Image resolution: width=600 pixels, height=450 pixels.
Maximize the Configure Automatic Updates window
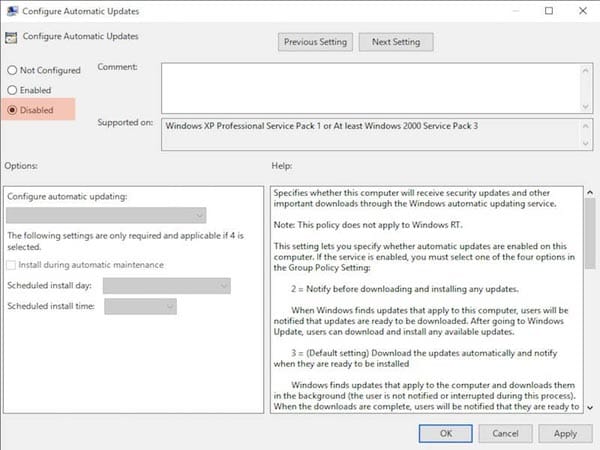(x=549, y=11)
